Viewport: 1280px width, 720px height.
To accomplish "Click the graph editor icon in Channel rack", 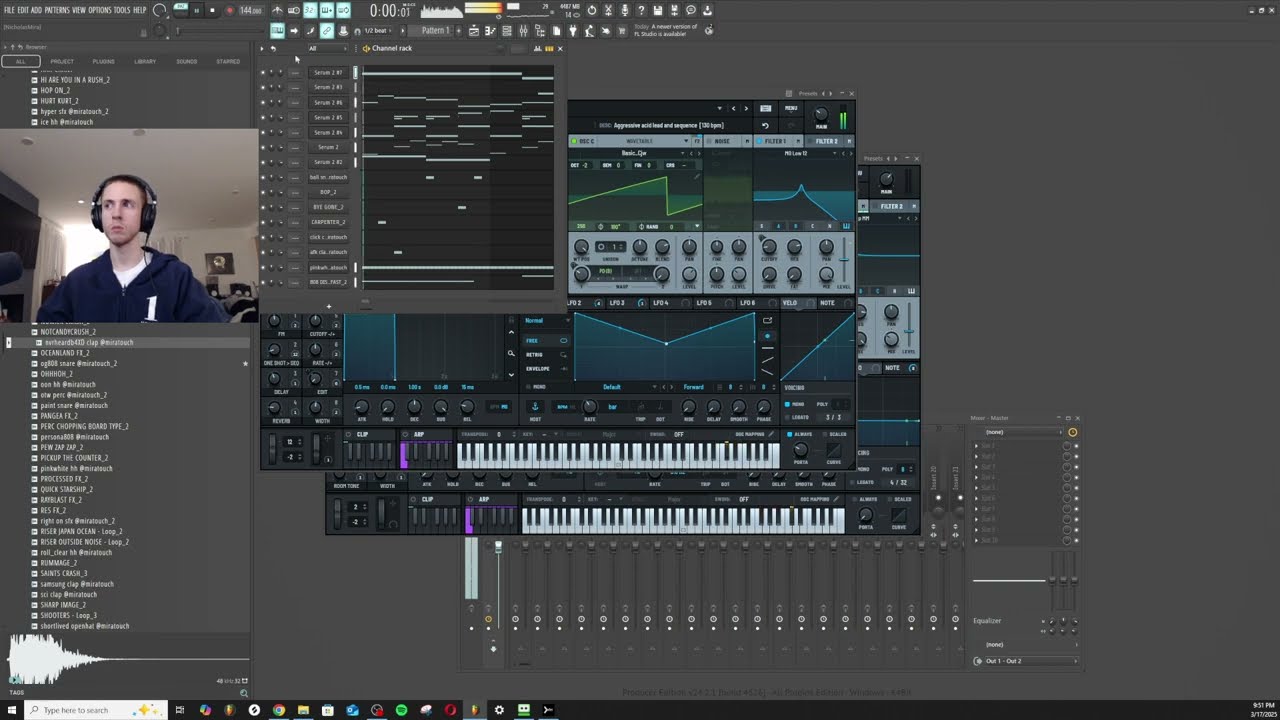I will pos(537,48).
